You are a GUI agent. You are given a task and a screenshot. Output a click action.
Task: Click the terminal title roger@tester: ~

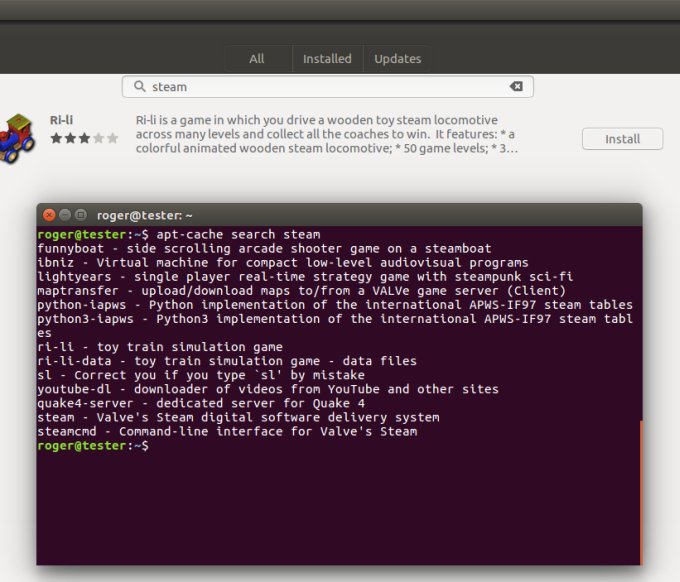[144, 216]
